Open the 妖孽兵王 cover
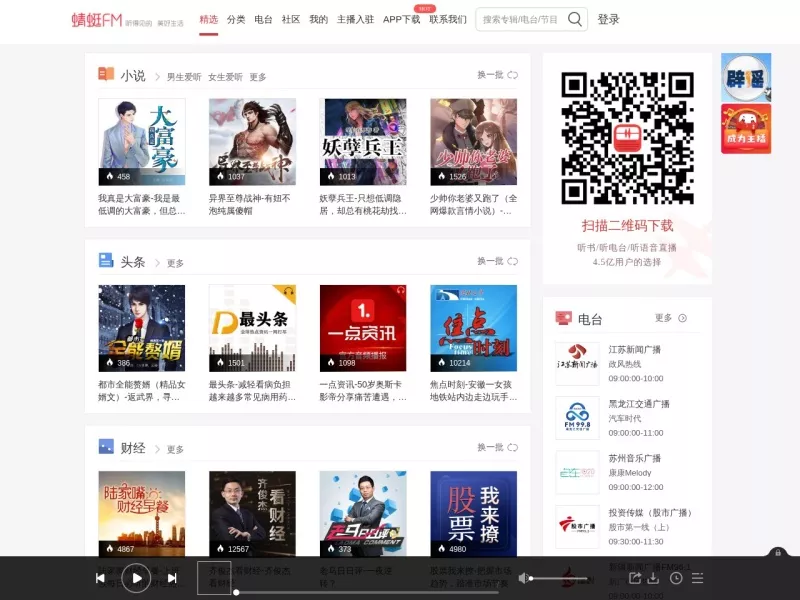Viewport: 800px width, 600px height. [x=363, y=142]
